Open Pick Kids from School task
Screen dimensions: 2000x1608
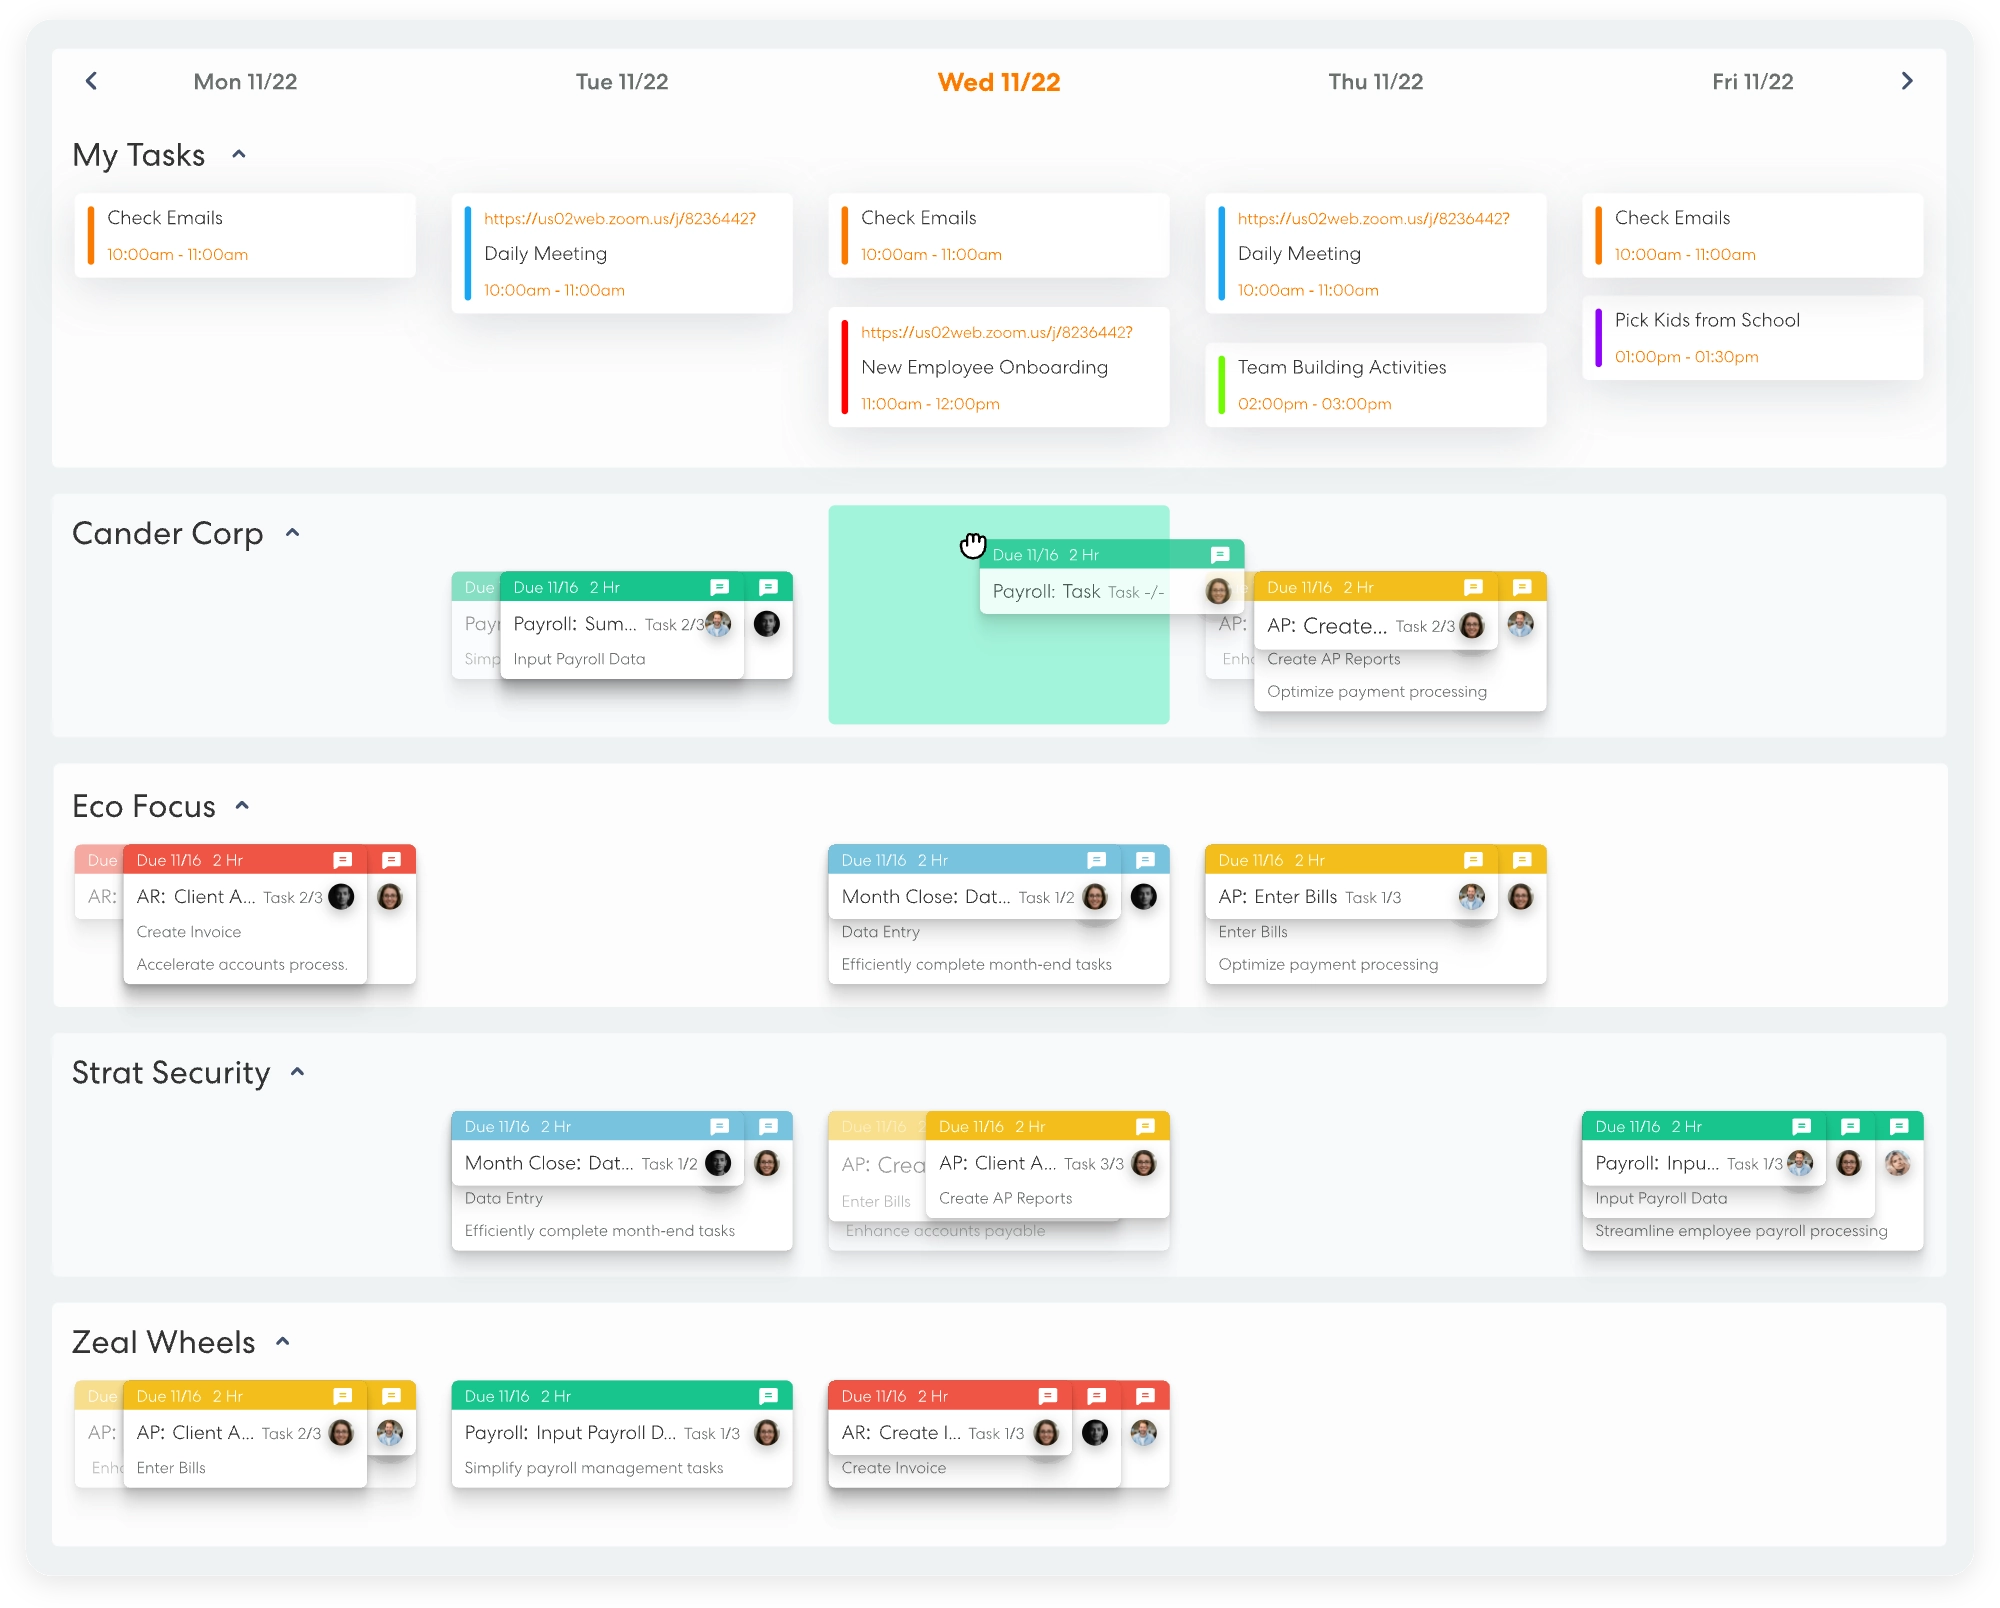click(x=1753, y=338)
